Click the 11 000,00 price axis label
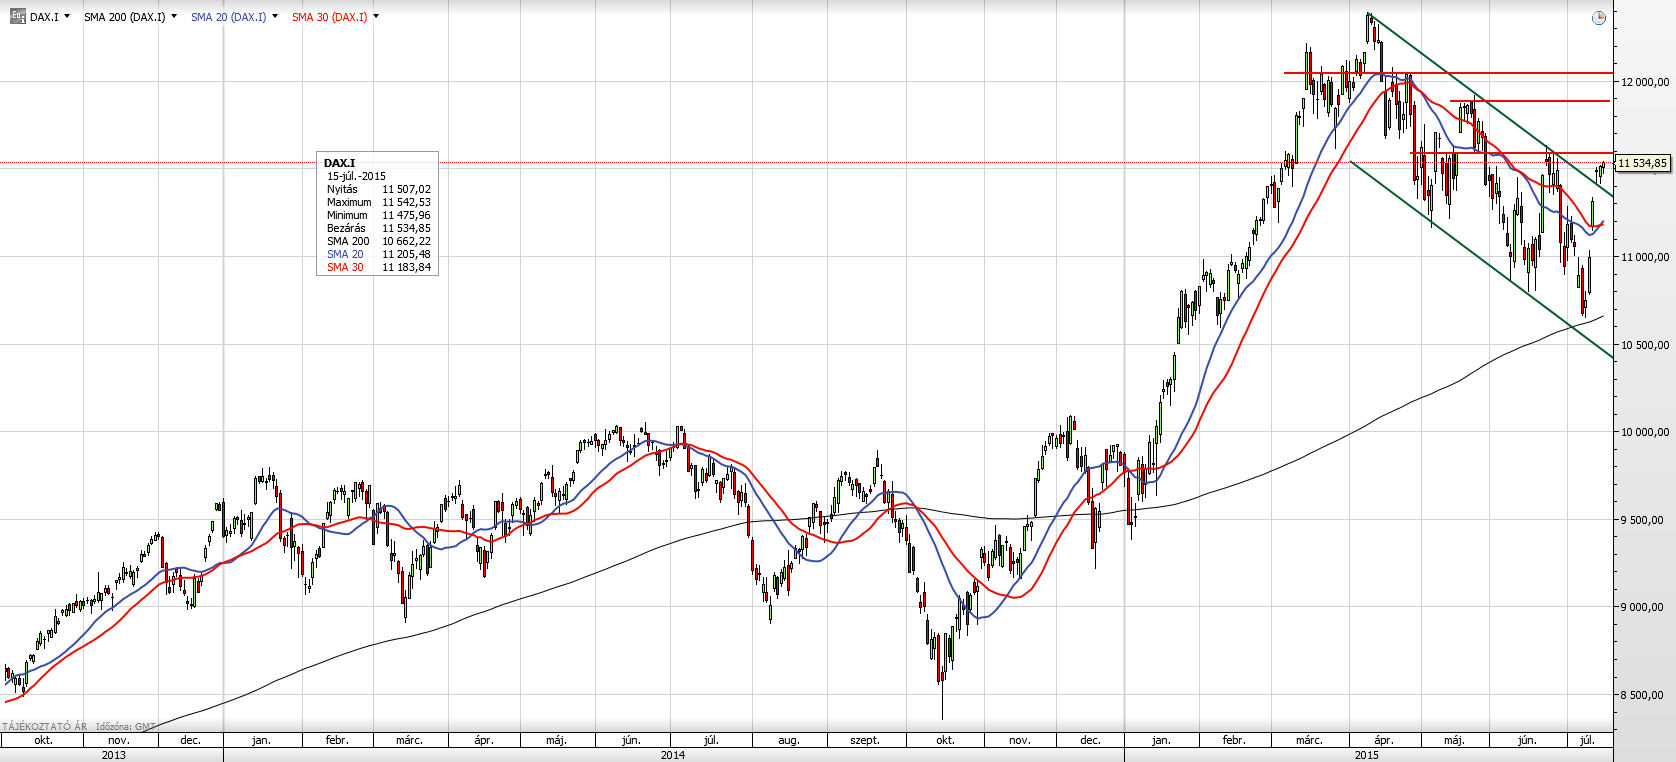The height and width of the screenshot is (762, 1676). (1645, 257)
